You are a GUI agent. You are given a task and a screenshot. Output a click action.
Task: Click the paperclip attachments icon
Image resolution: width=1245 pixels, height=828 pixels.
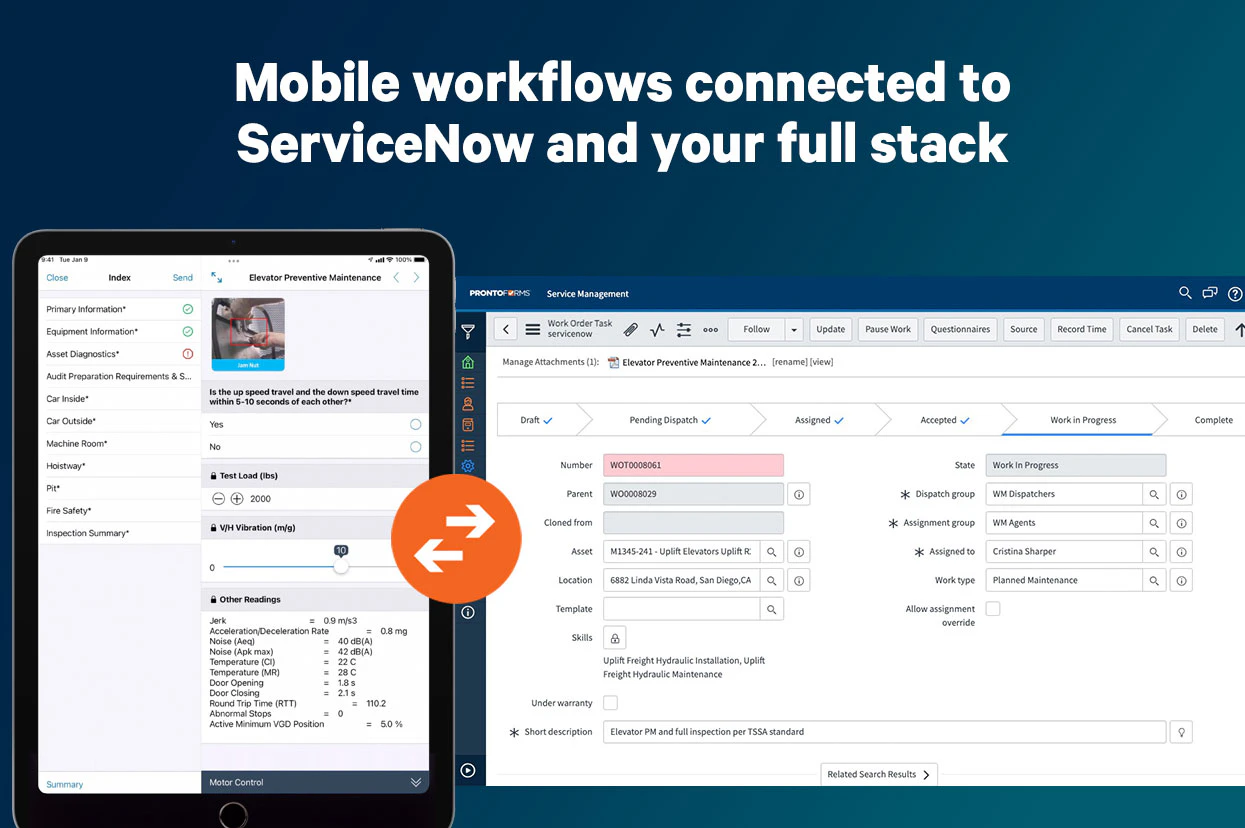[630, 329]
